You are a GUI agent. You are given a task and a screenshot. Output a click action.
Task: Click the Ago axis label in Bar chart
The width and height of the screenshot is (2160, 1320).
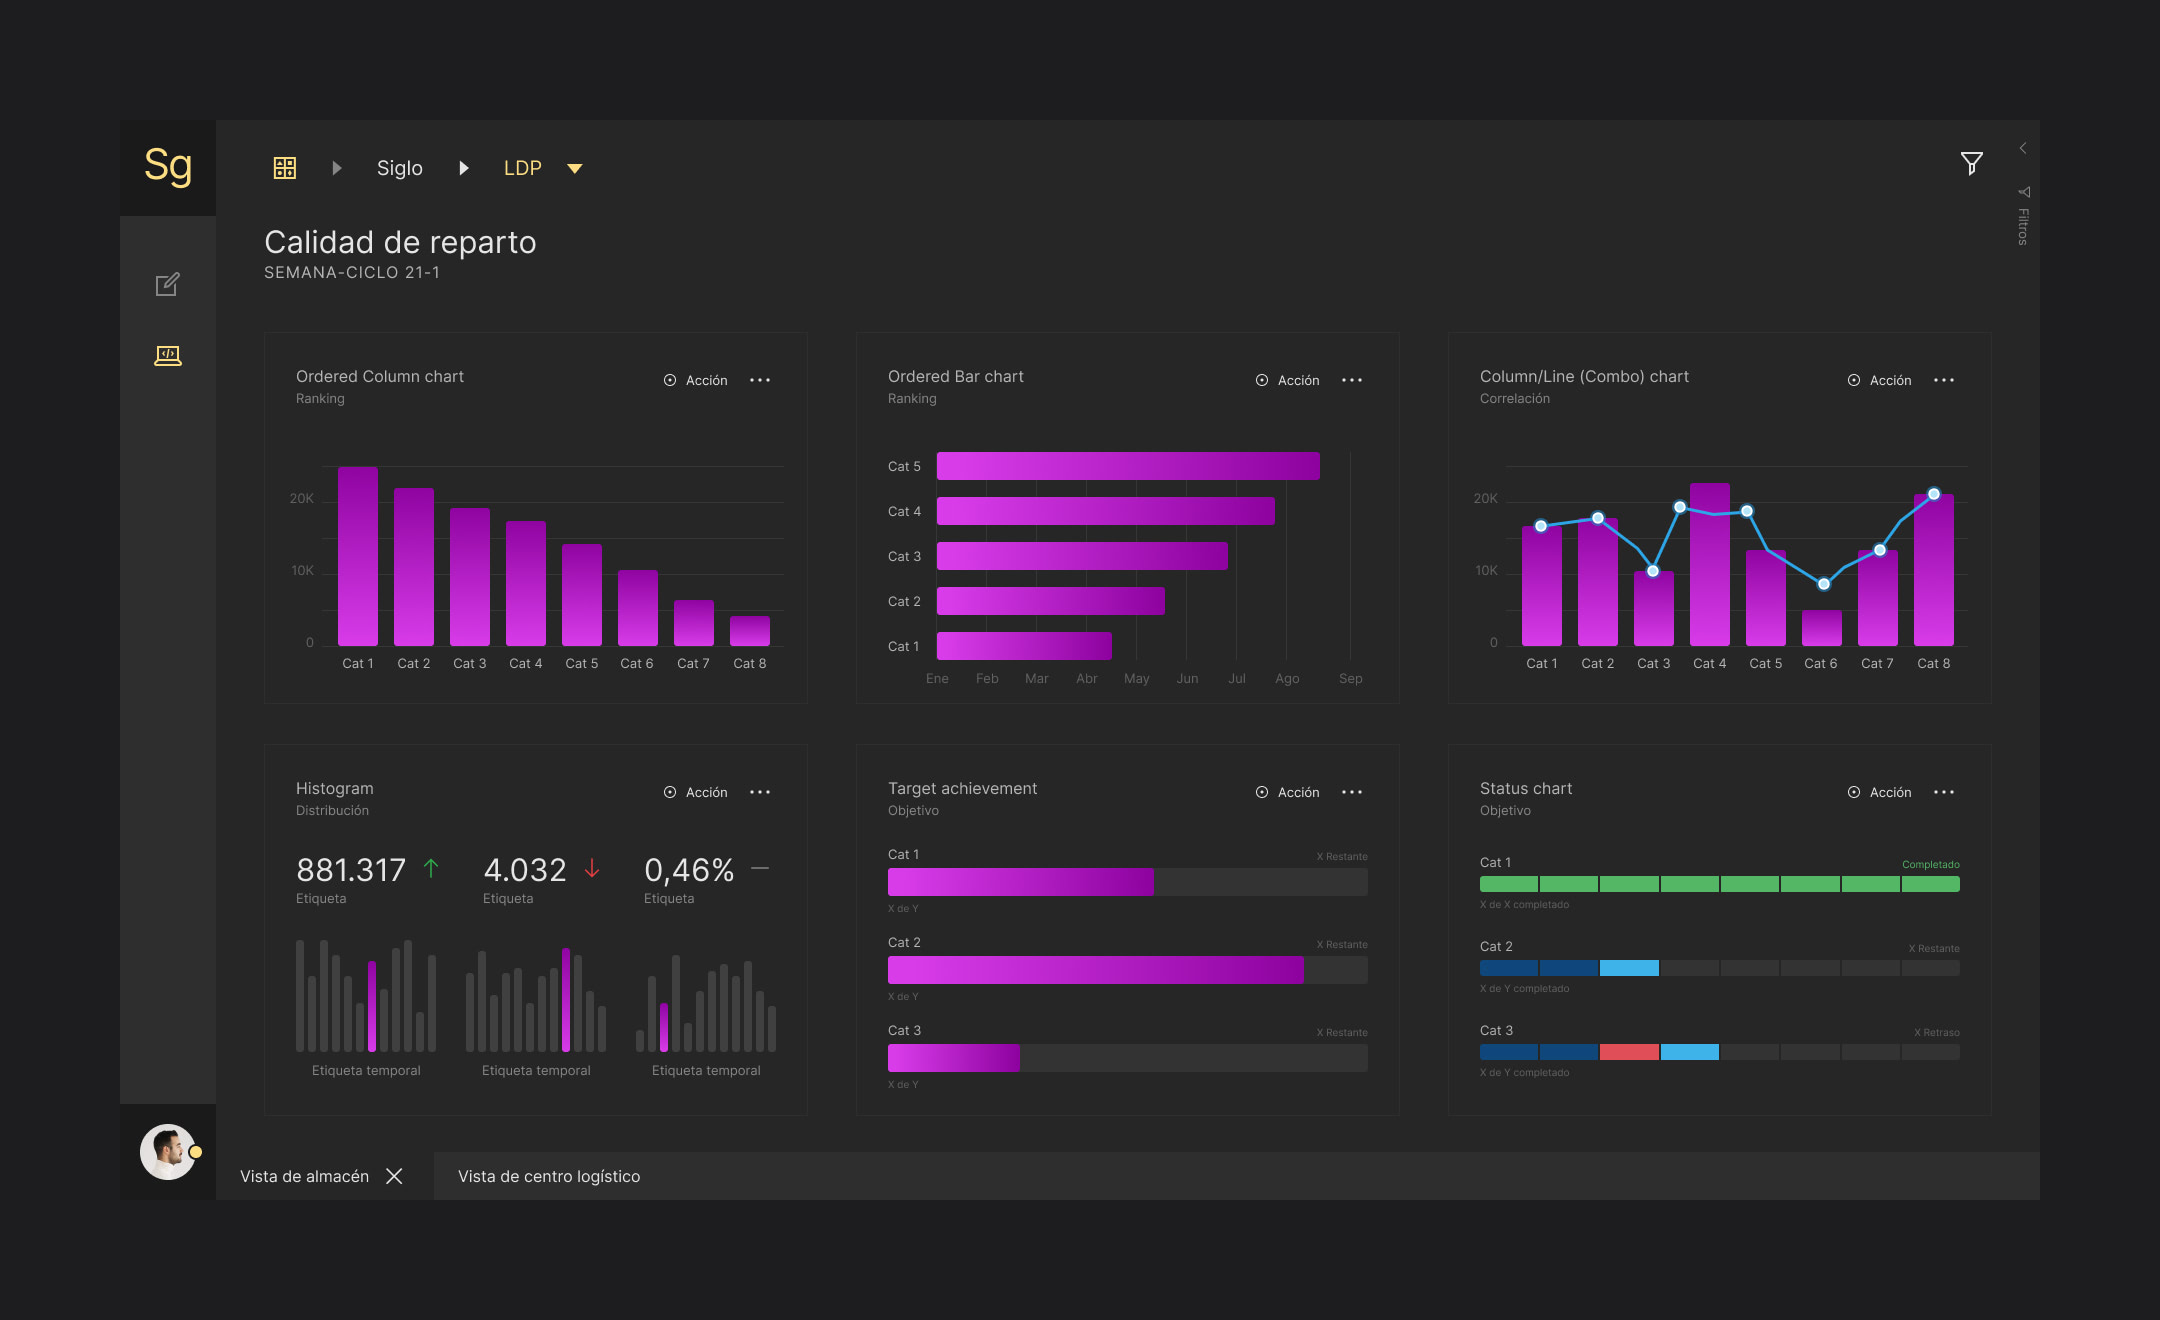click(x=1287, y=678)
